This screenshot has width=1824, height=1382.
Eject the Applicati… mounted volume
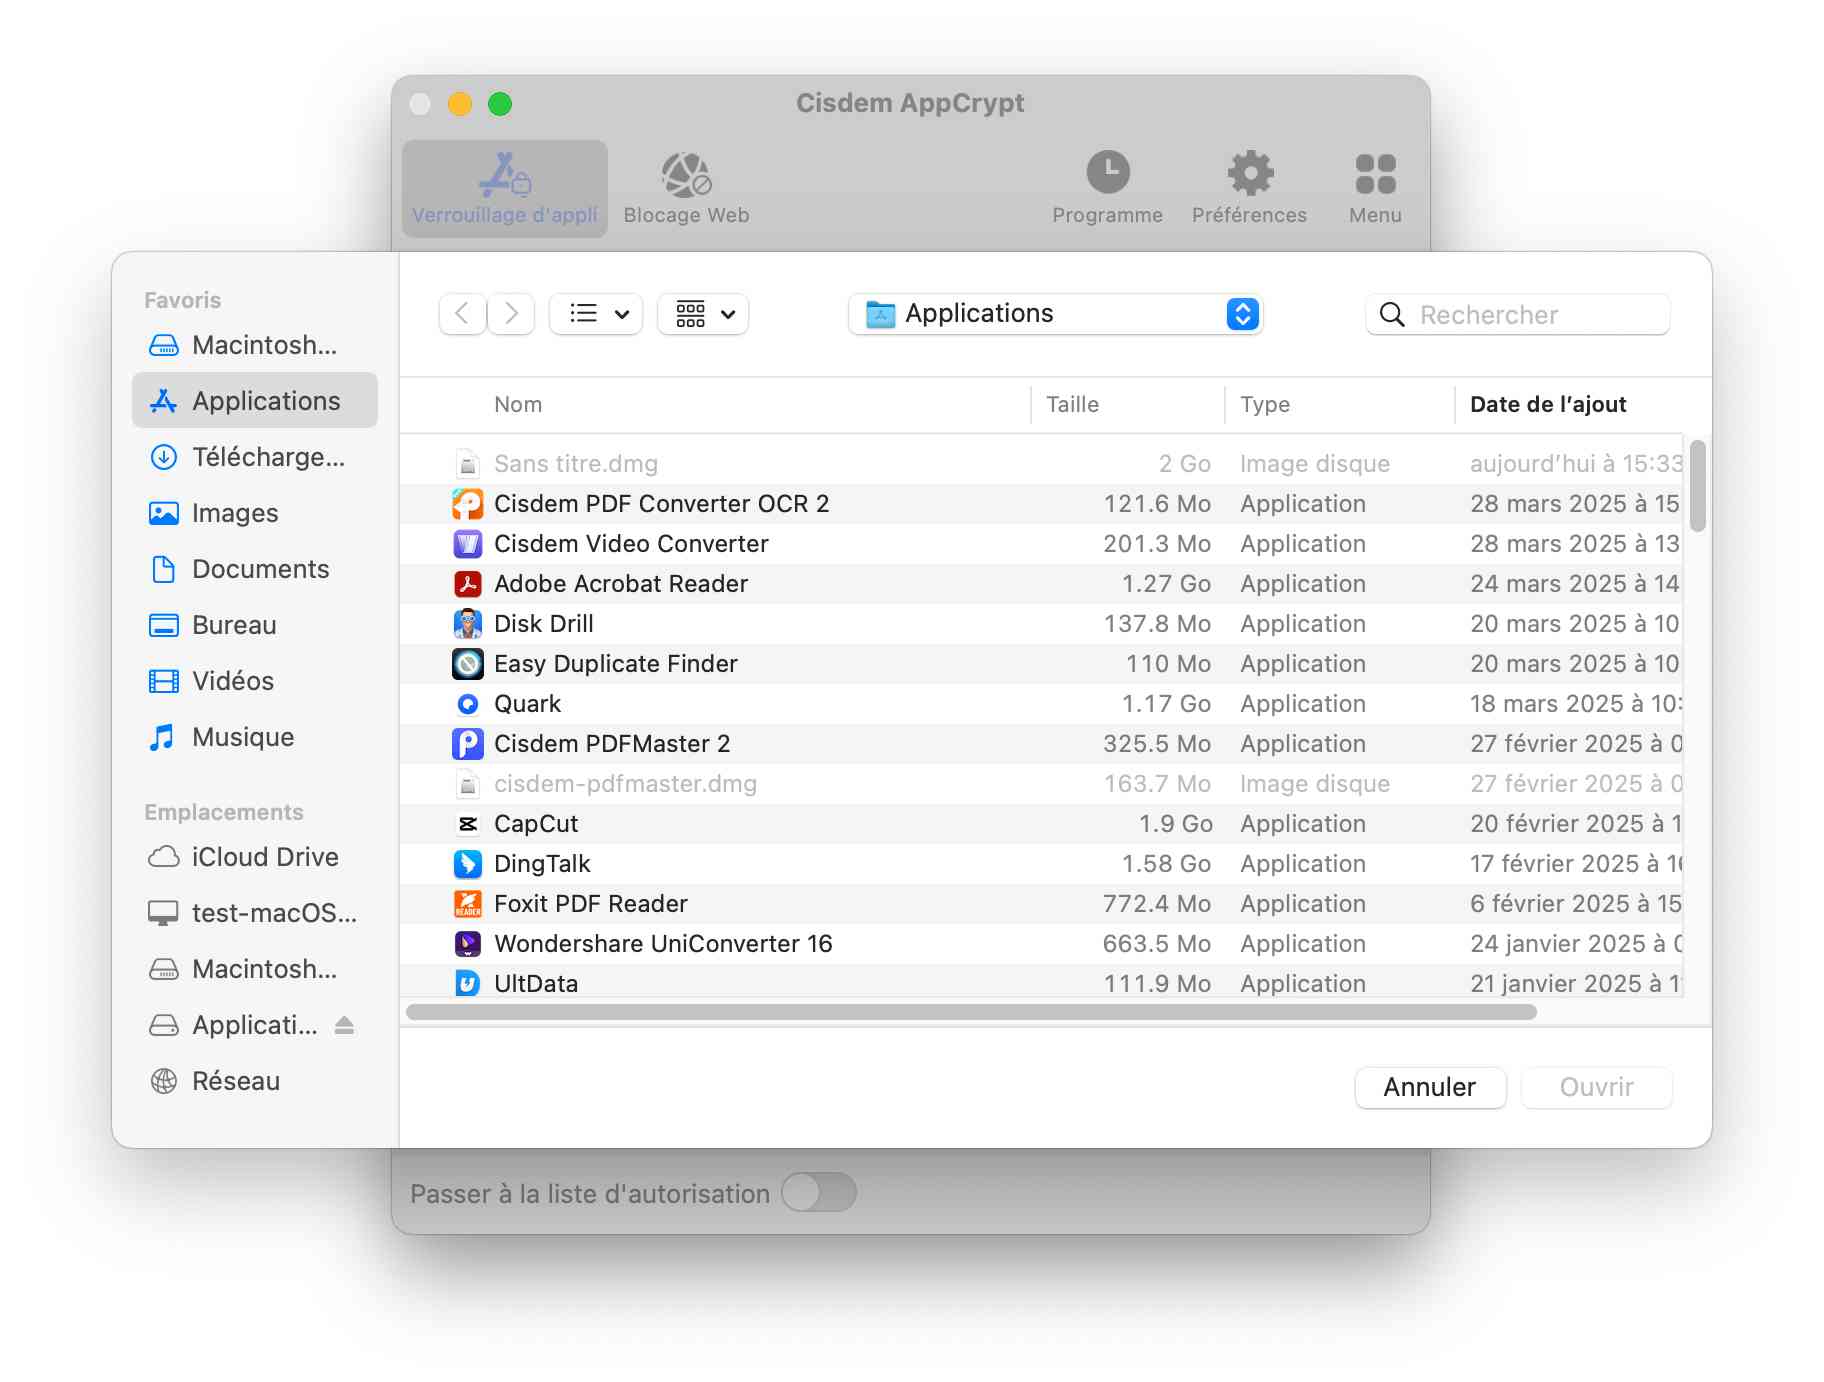(344, 1025)
